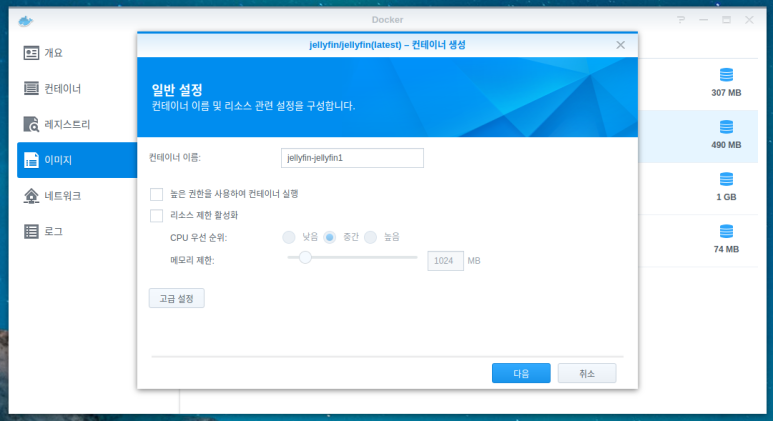The height and width of the screenshot is (421, 773).
Task: Click the 일반 설정 heading
Action: [177, 90]
